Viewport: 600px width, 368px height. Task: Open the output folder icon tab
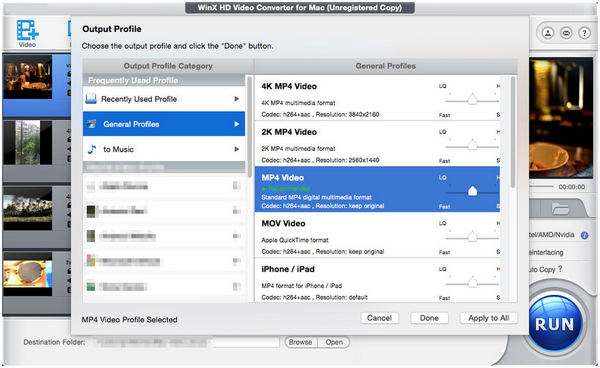coord(560,209)
